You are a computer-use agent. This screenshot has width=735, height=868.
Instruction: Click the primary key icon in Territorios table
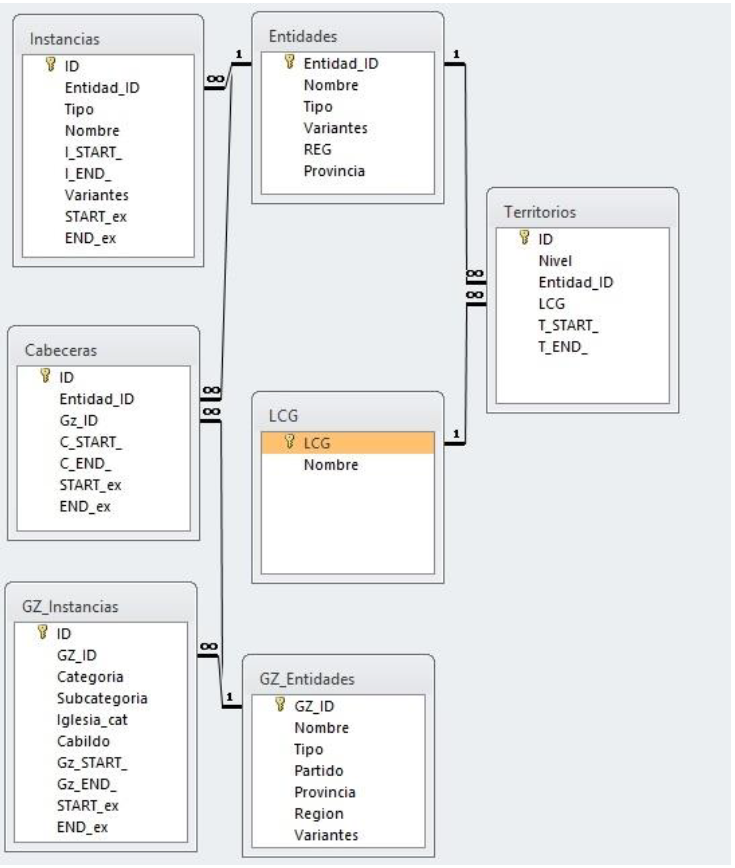(x=523, y=238)
